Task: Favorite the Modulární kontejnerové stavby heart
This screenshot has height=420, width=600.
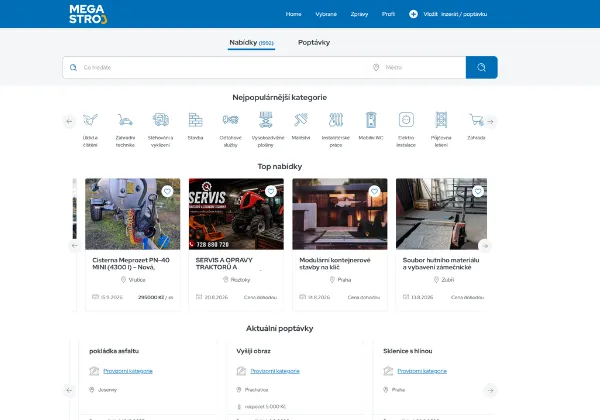Action: pos(374,191)
